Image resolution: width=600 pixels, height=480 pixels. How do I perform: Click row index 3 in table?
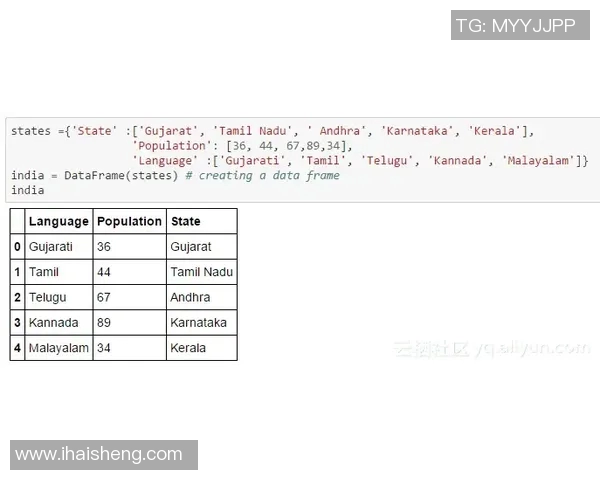point(17,323)
